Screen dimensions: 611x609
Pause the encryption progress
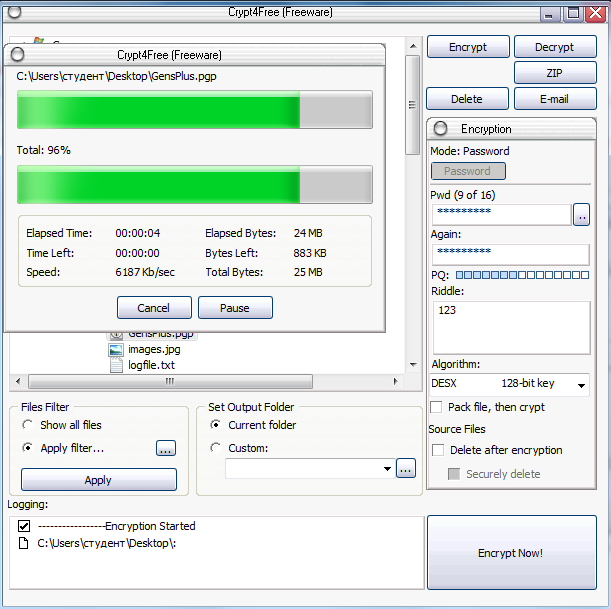click(x=235, y=308)
